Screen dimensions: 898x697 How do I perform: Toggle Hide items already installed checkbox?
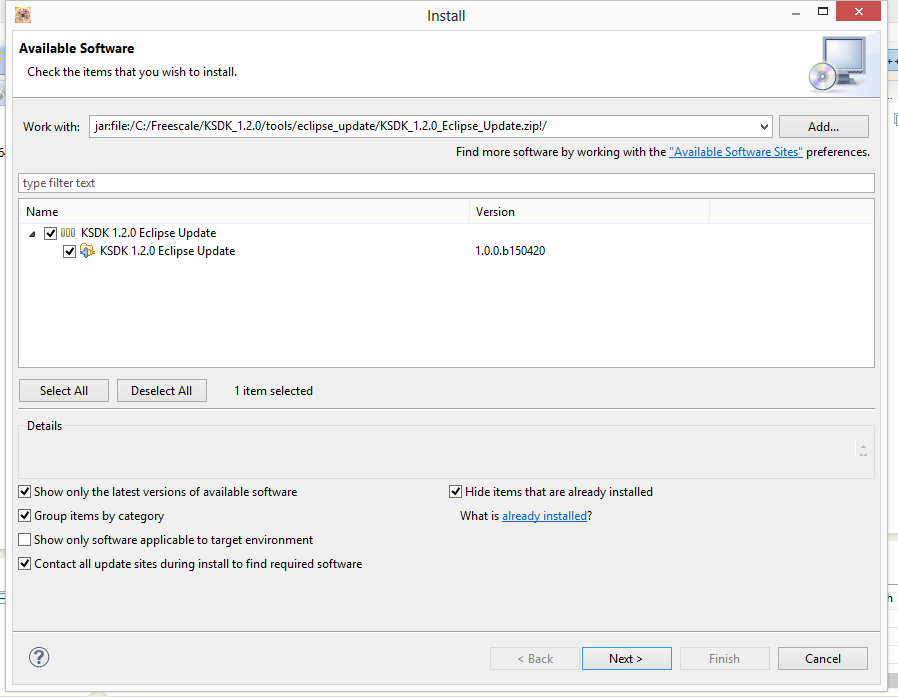coord(456,492)
